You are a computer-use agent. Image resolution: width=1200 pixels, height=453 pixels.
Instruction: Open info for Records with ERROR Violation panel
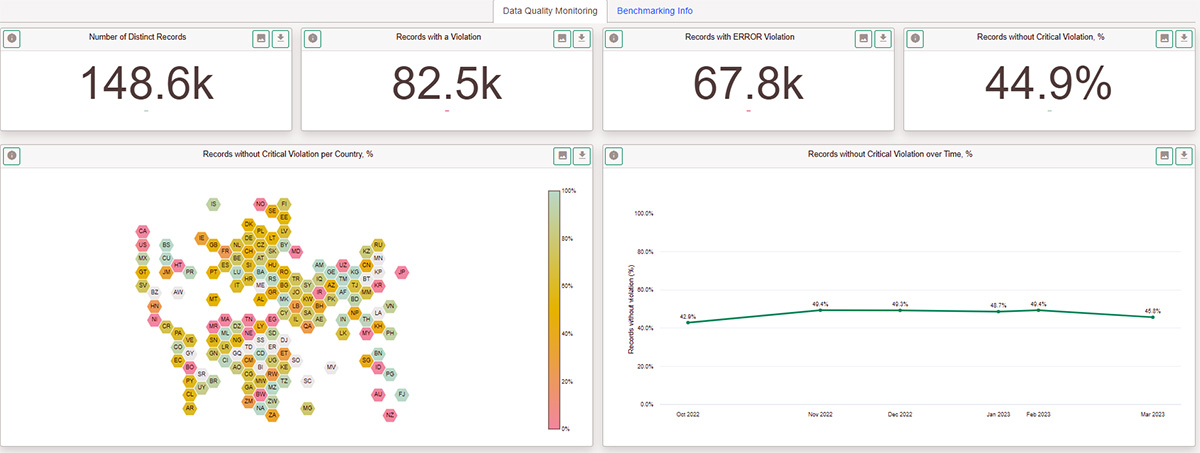615,39
